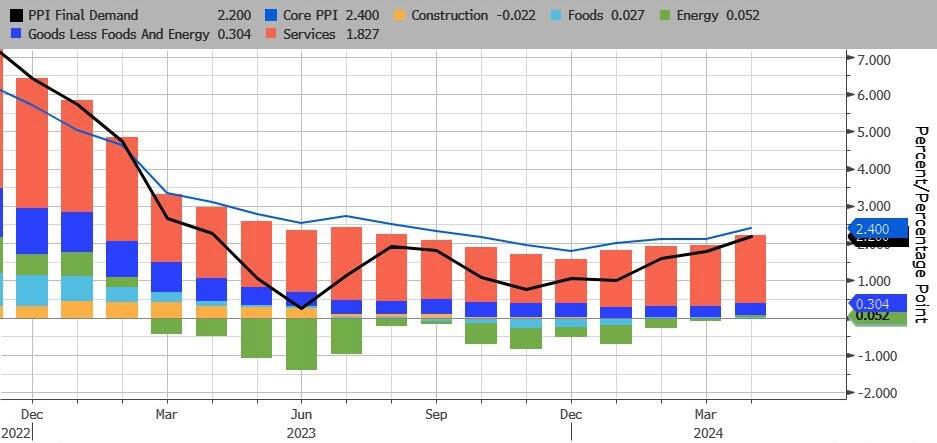Click the 2024 year label
Screen dimensions: 937x443
[708, 433]
